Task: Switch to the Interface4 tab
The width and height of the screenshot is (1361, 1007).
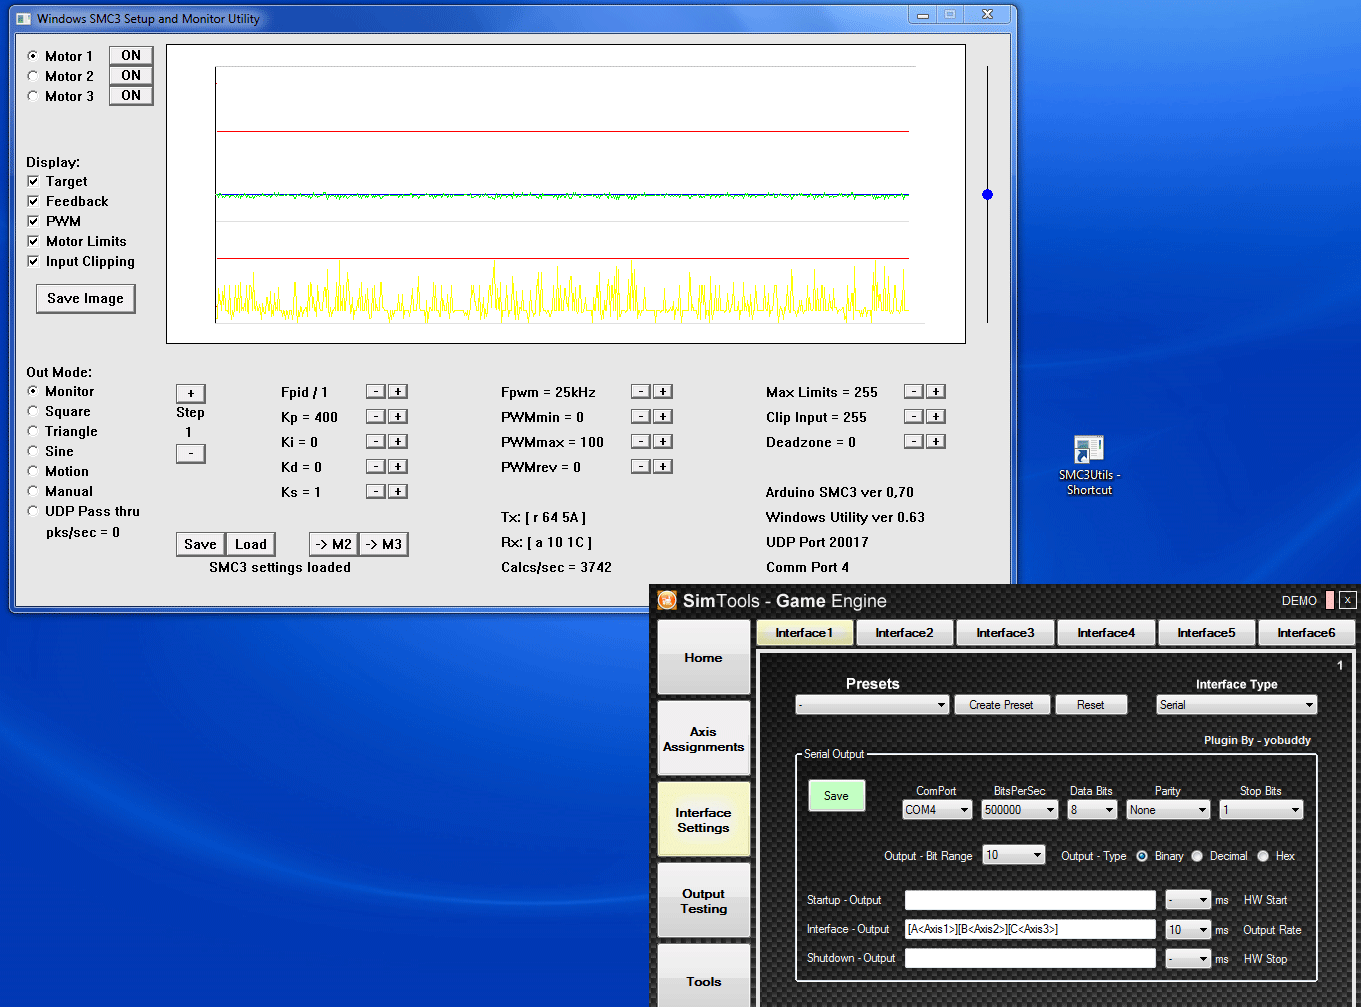Action: [x=1106, y=633]
